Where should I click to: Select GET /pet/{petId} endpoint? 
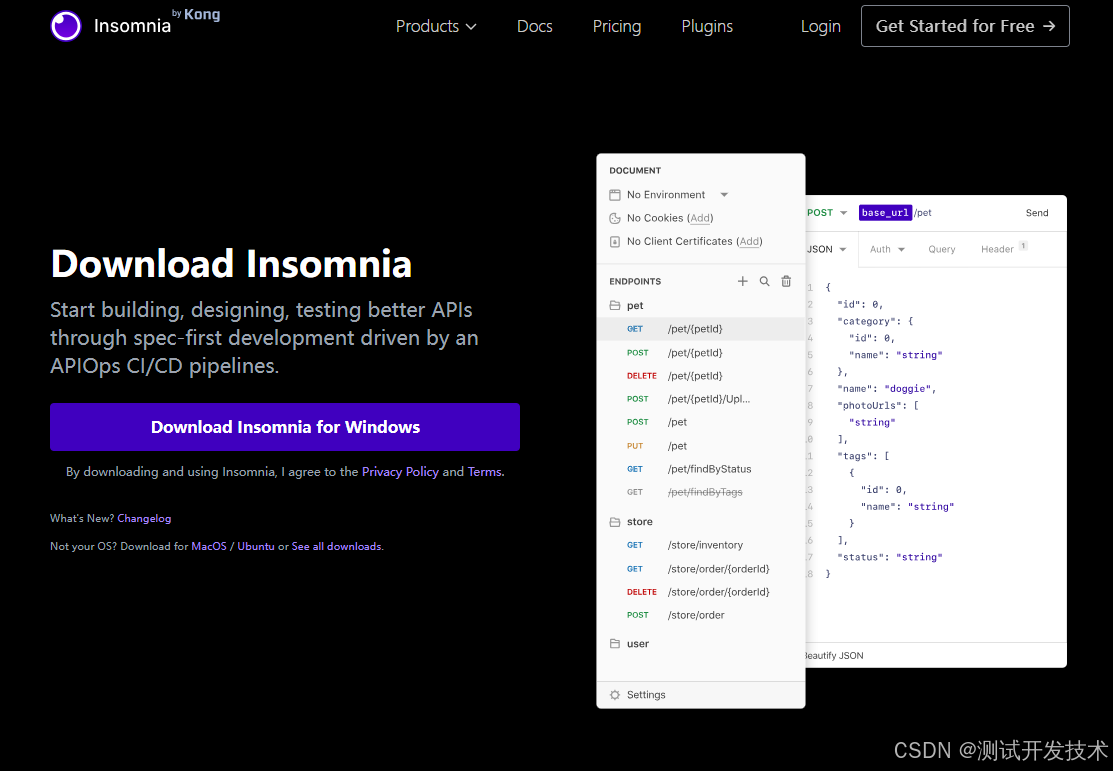tap(701, 329)
